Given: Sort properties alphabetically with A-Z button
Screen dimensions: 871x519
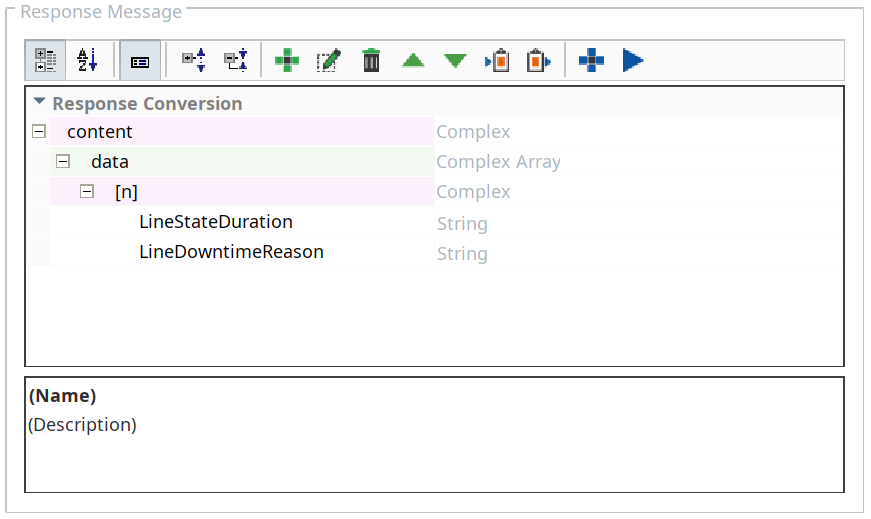Looking at the screenshot, I should [88, 61].
